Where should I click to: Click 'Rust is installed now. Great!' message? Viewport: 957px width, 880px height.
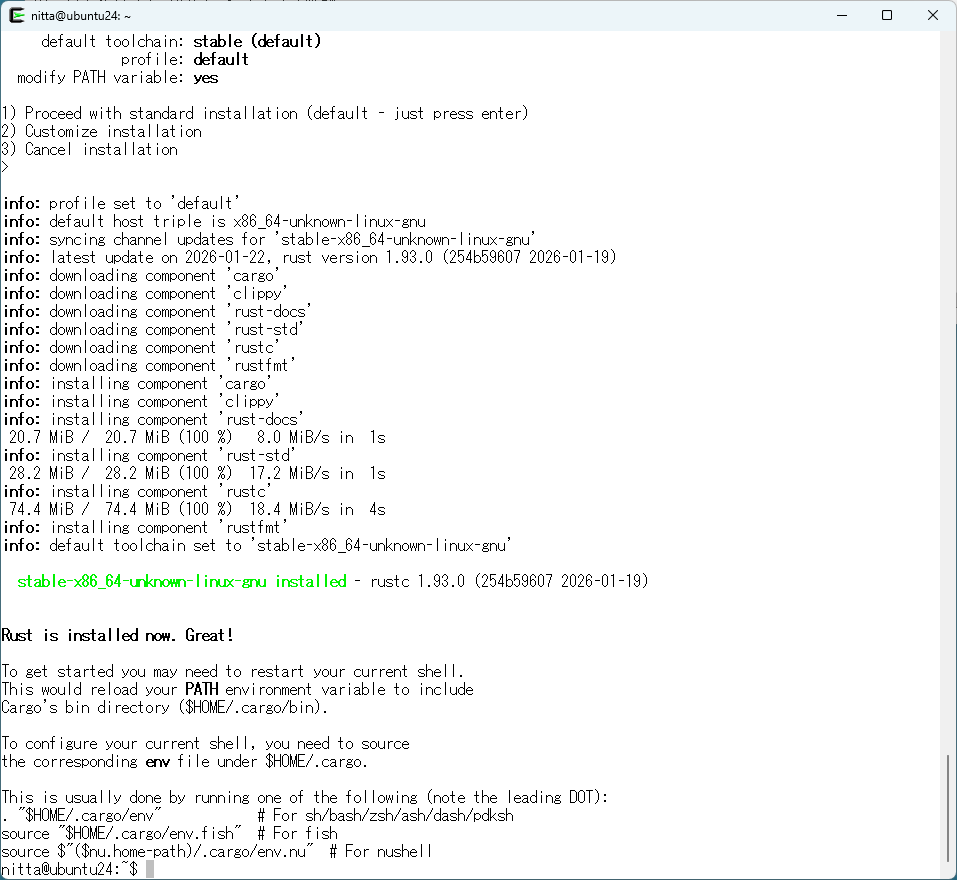(118, 636)
